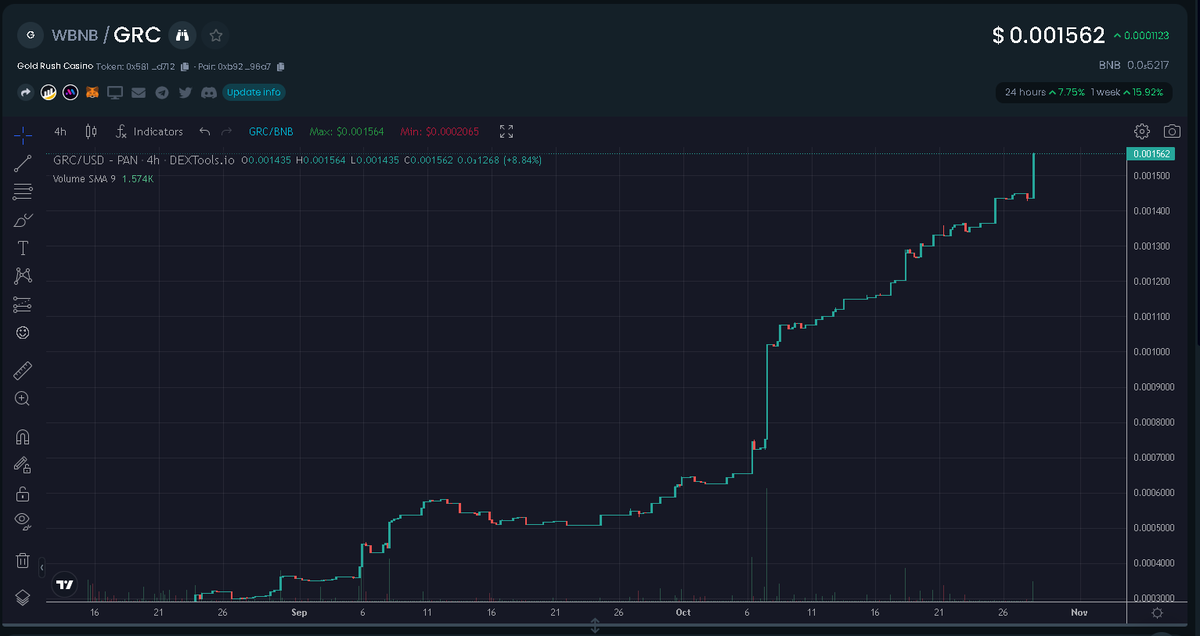This screenshot has height=636, width=1200.
Task: Click the GRC/USD chart legend title
Action: click(x=144, y=160)
